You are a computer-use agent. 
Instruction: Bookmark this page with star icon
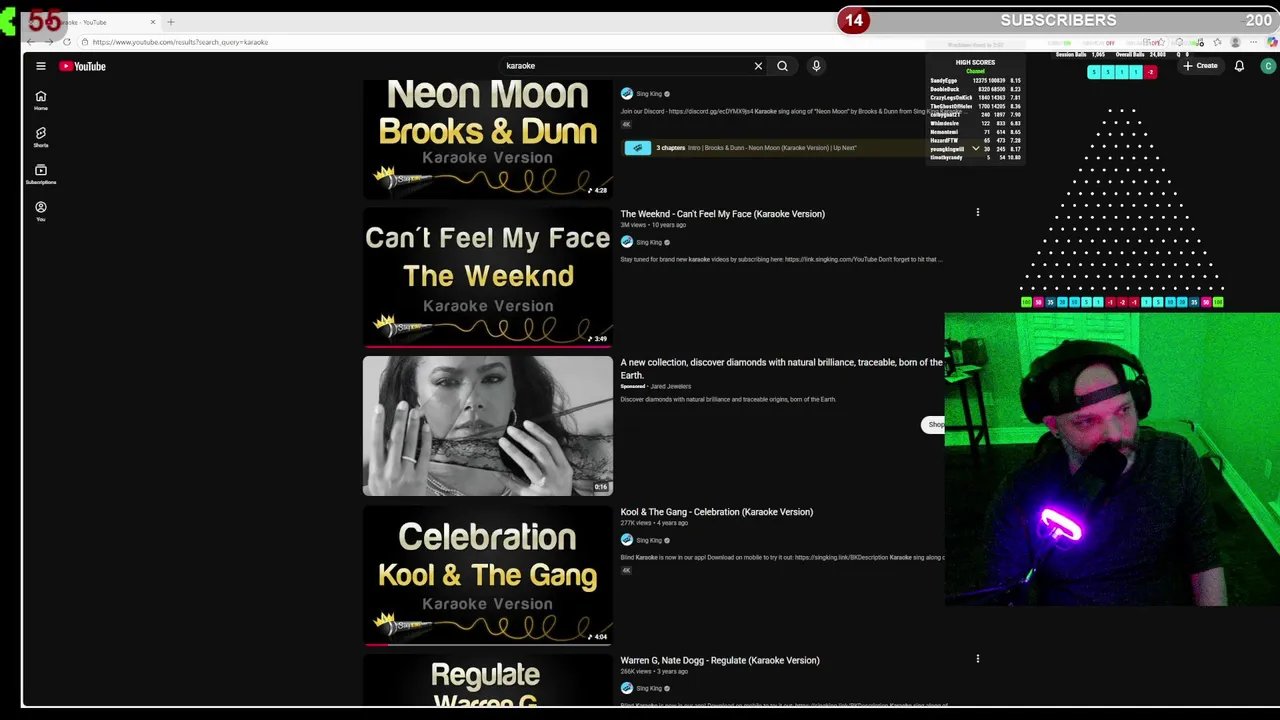click(x=1160, y=42)
